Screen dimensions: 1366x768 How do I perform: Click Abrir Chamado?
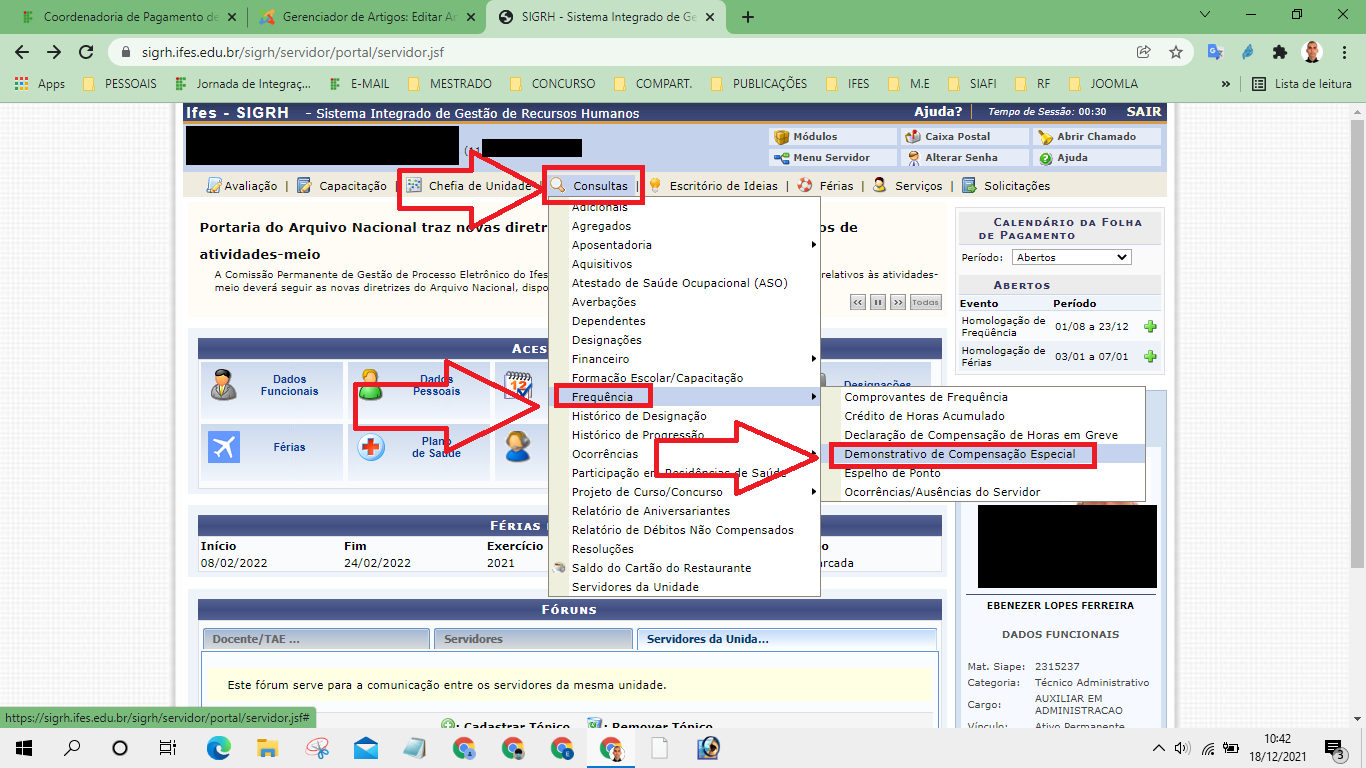pyautogui.click(x=1097, y=137)
